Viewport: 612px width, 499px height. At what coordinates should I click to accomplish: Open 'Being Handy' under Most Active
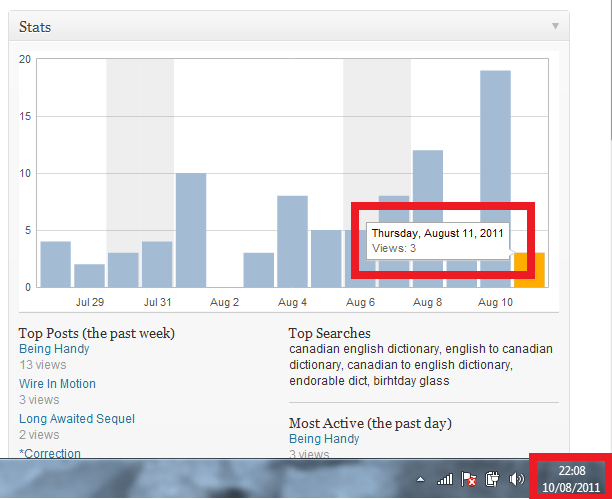(x=324, y=439)
